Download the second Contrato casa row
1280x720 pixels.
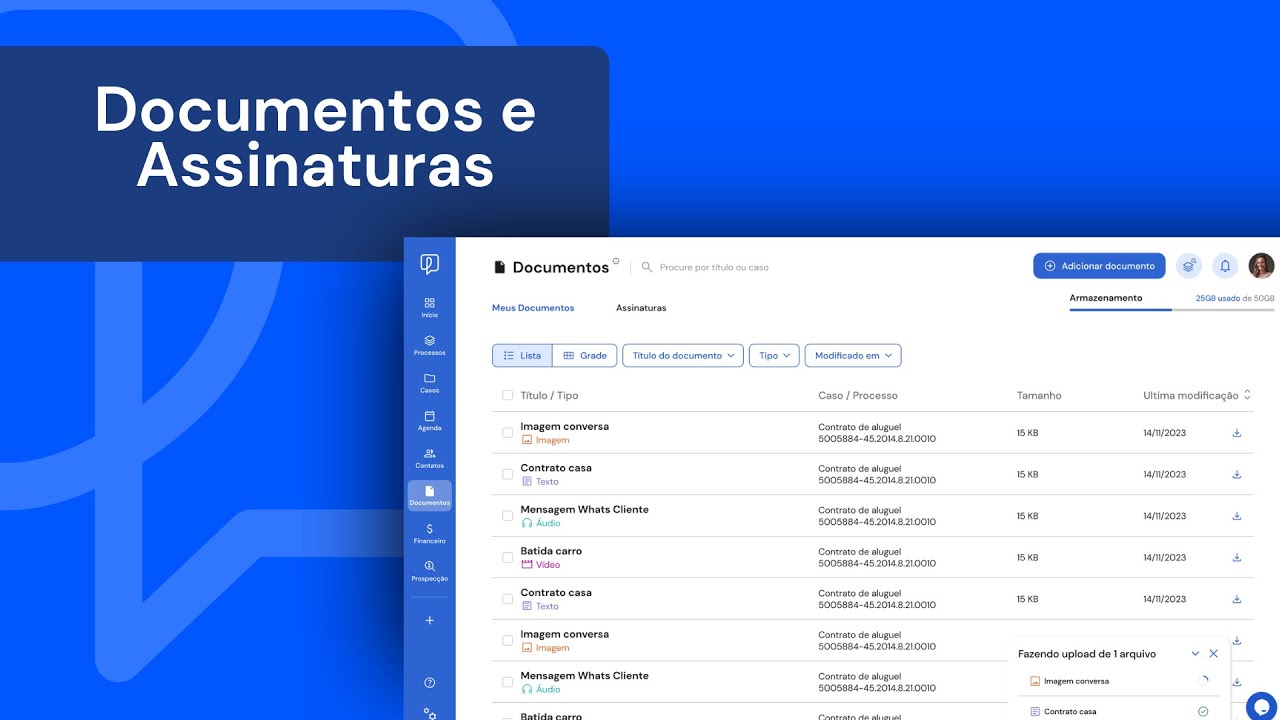(1237, 599)
